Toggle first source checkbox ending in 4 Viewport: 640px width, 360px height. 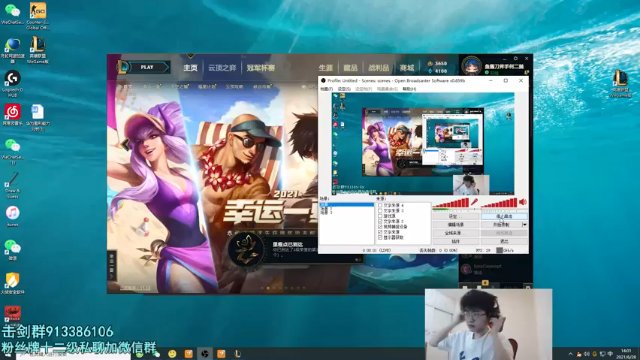(x=380, y=205)
